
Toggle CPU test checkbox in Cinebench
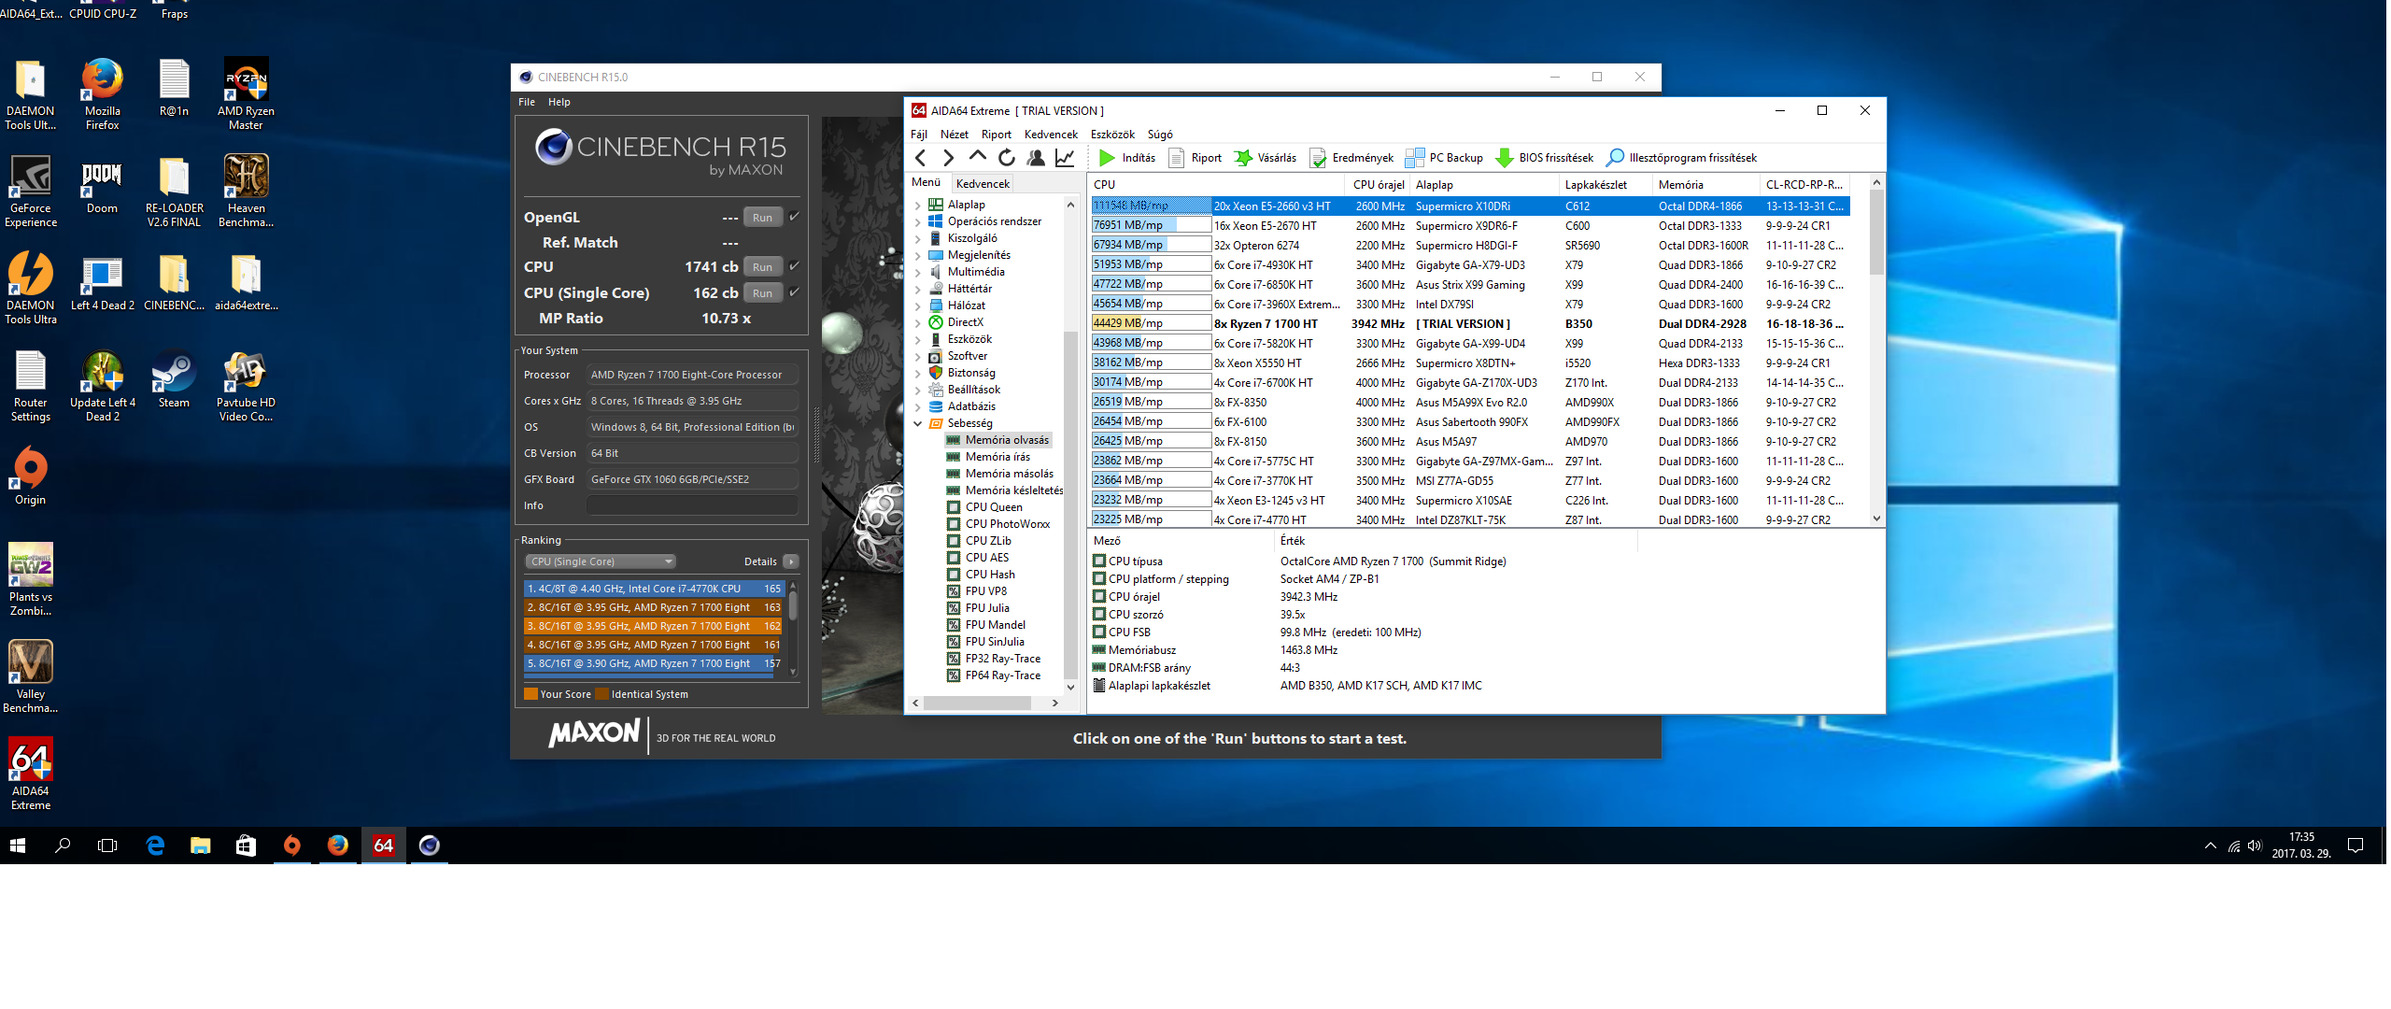tap(795, 266)
